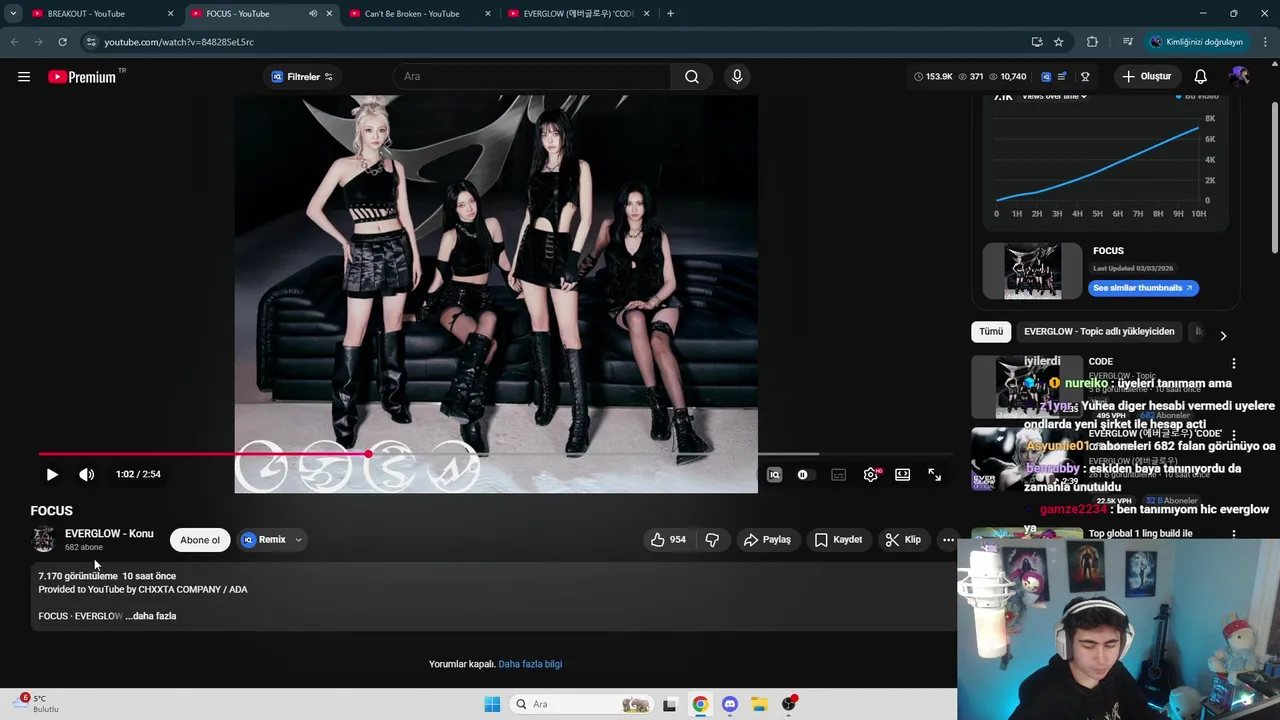
Task: Open the YouTube hamburger guide menu
Action: coord(24,77)
